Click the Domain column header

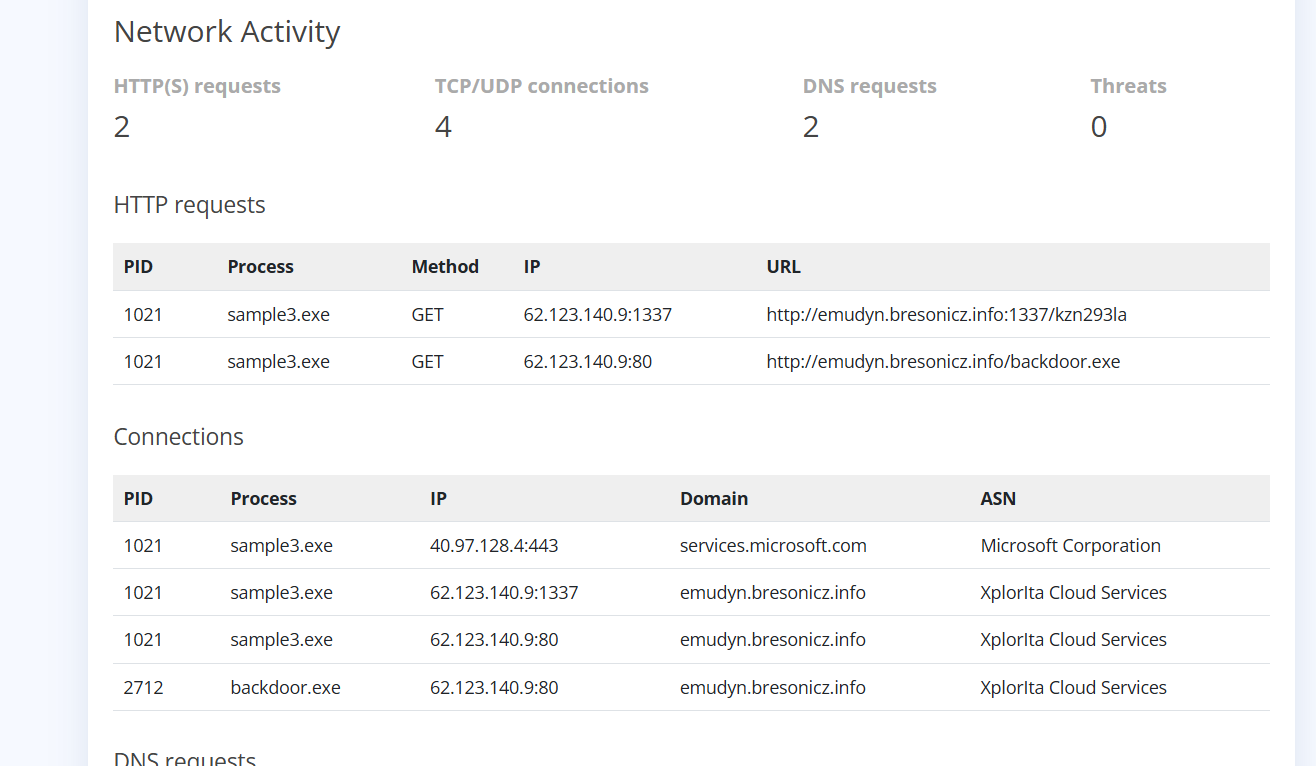coord(713,499)
